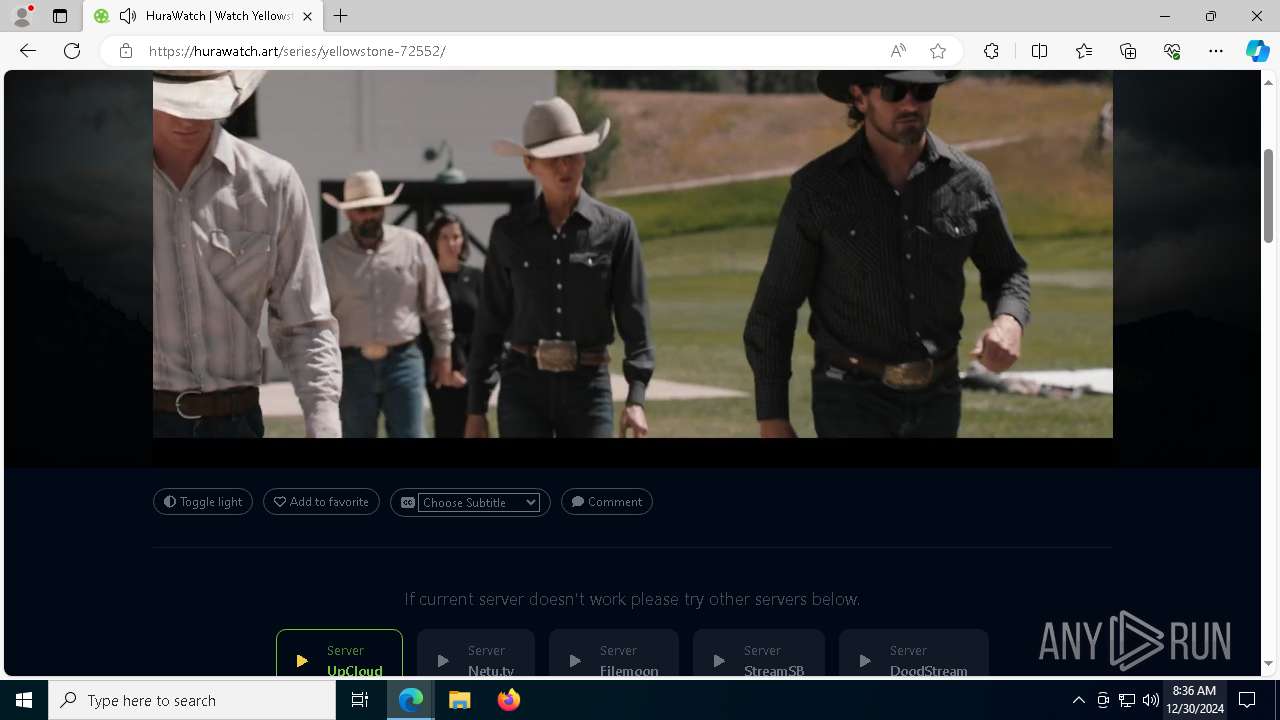This screenshot has width=1280, height=720.
Task: Open Task View on the taskbar
Action: (x=360, y=700)
